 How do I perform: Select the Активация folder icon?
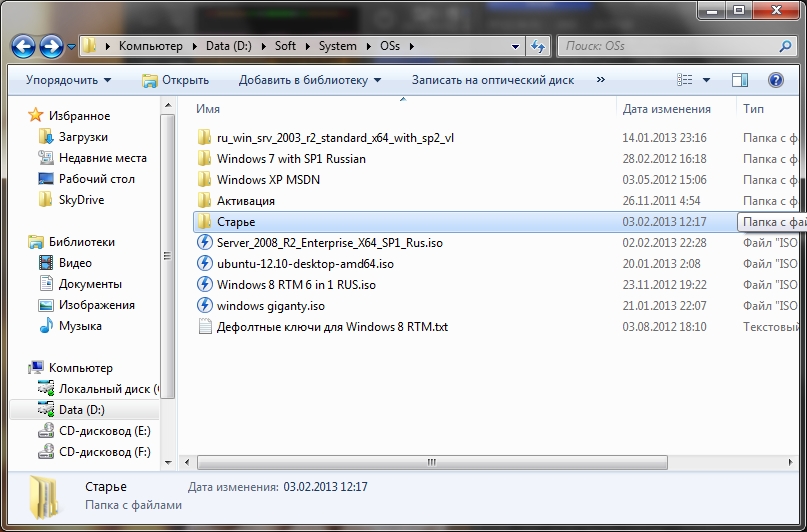[204, 201]
